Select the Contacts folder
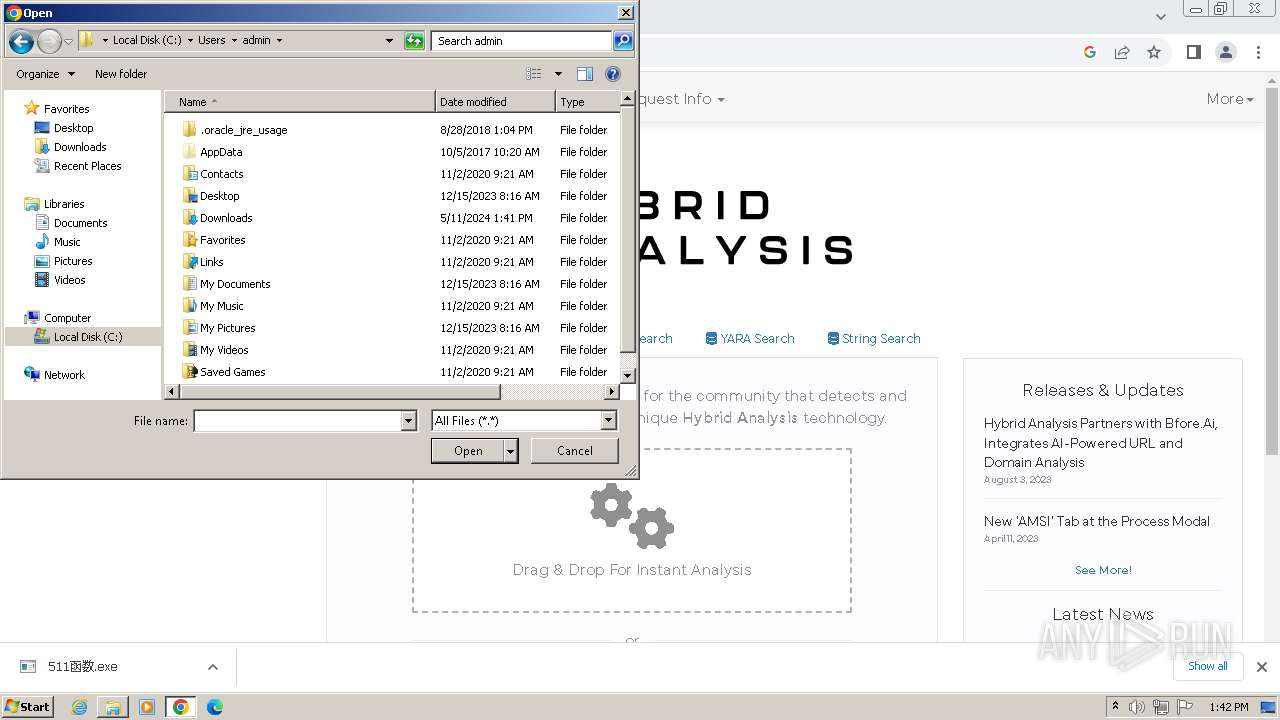 pos(221,174)
